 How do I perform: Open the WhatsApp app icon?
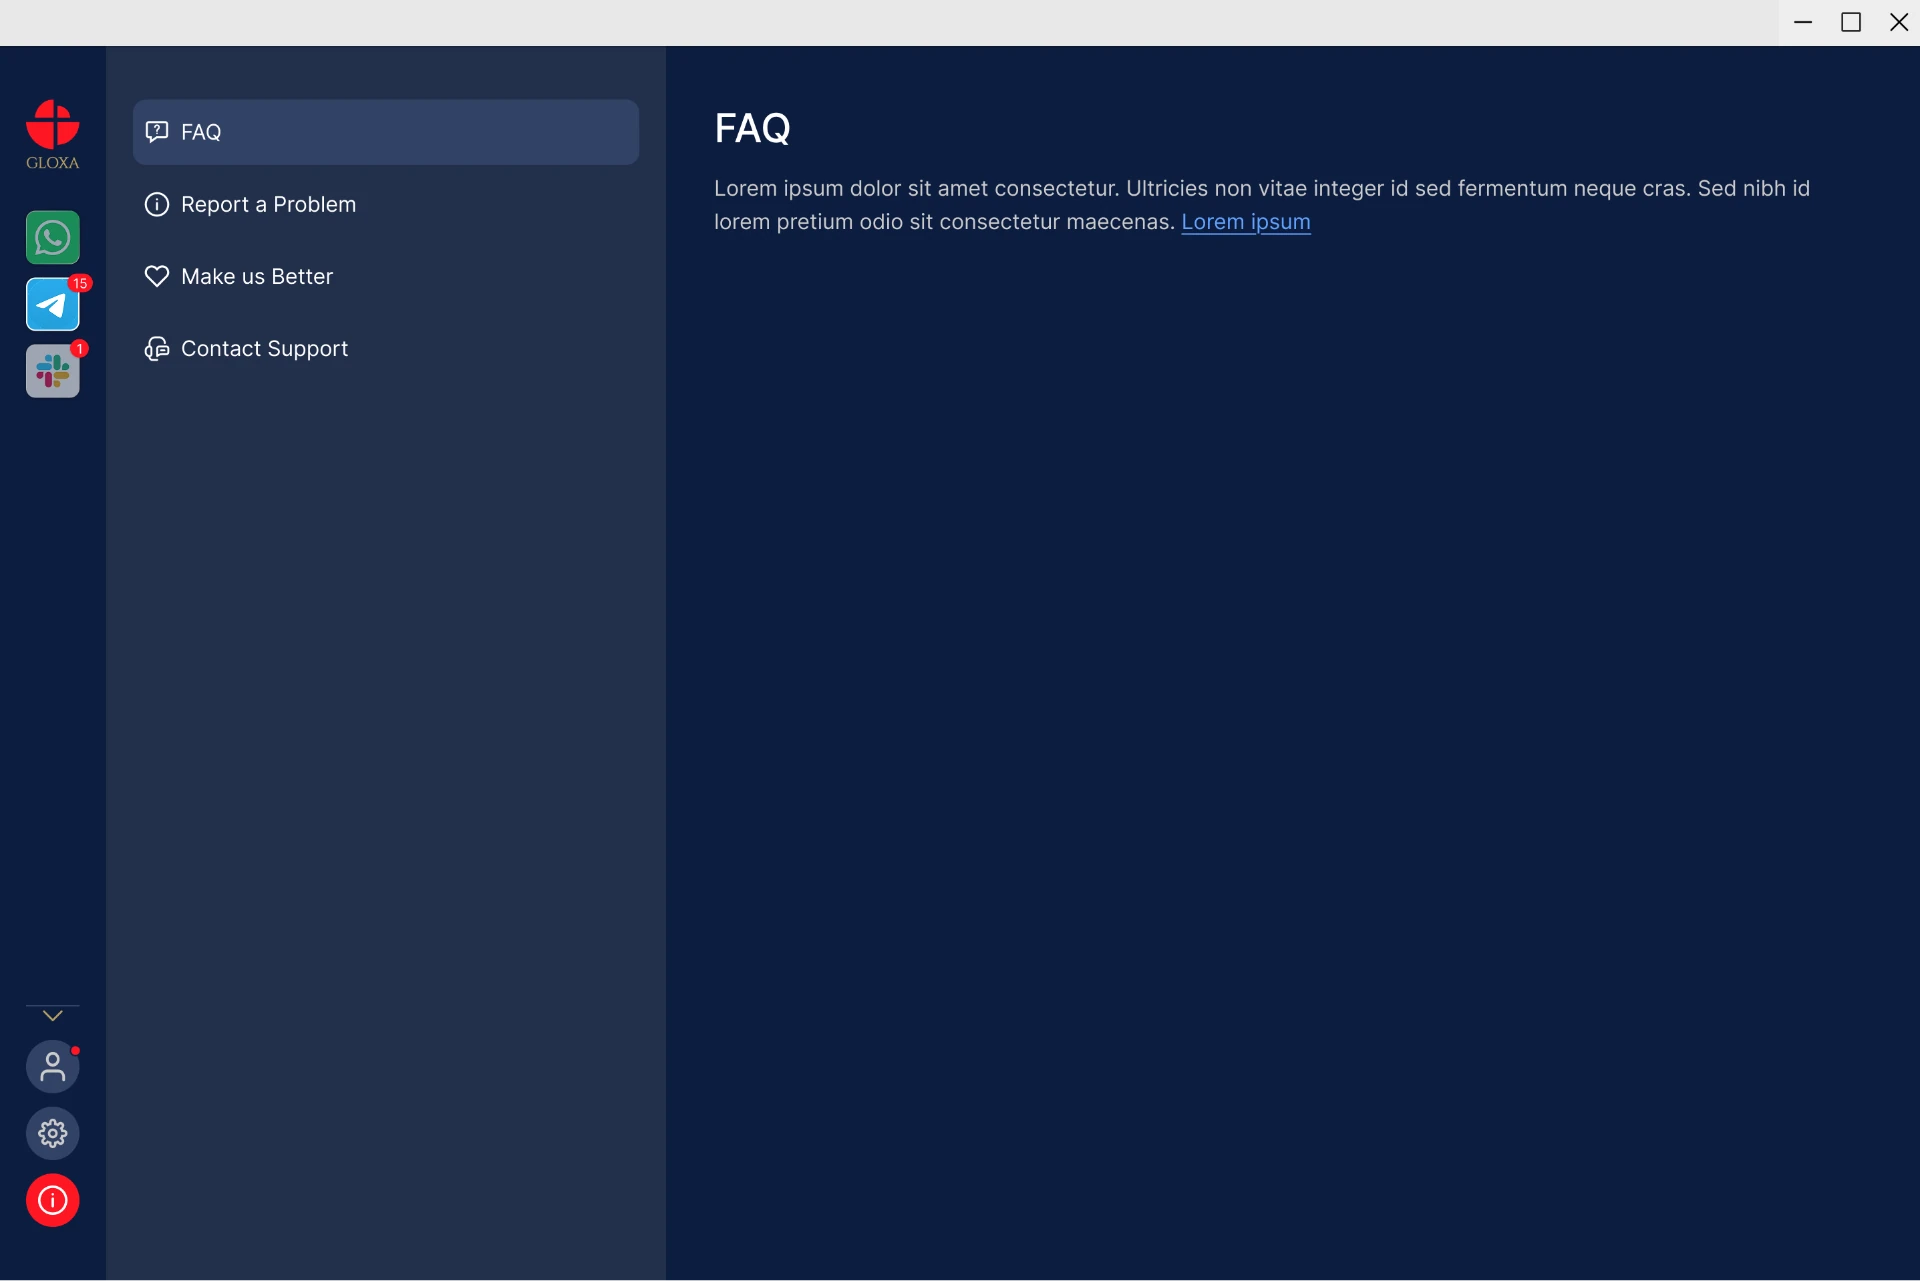(x=52, y=238)
